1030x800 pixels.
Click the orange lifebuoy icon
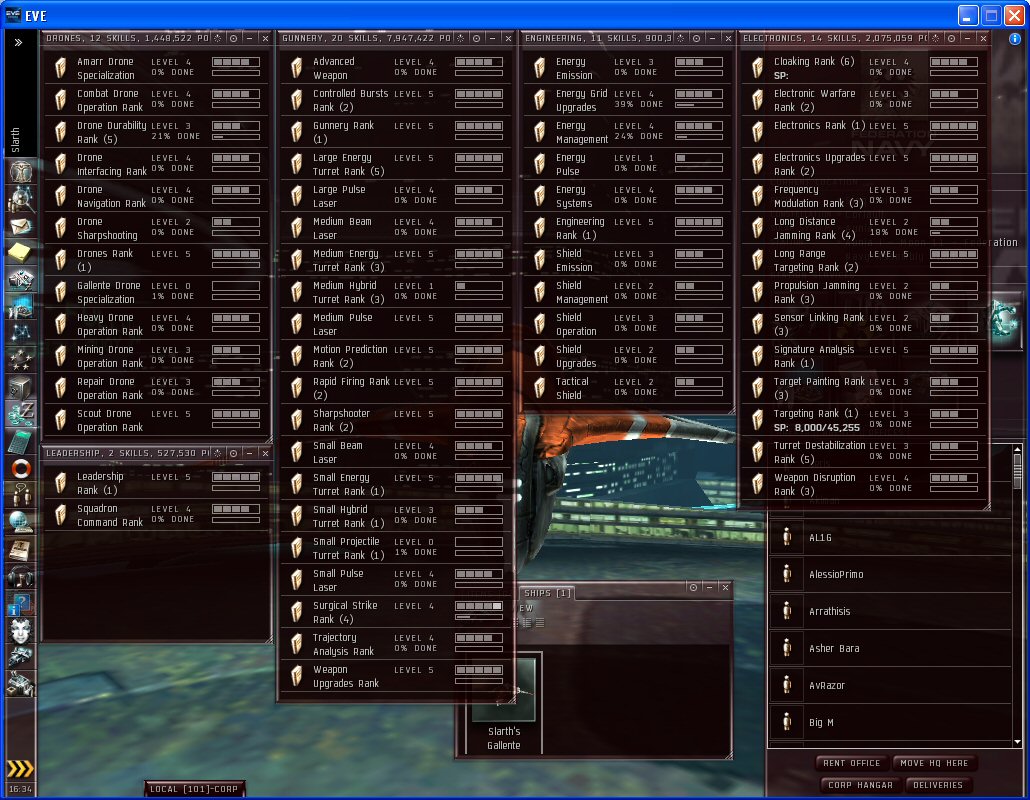click(21, 469)
